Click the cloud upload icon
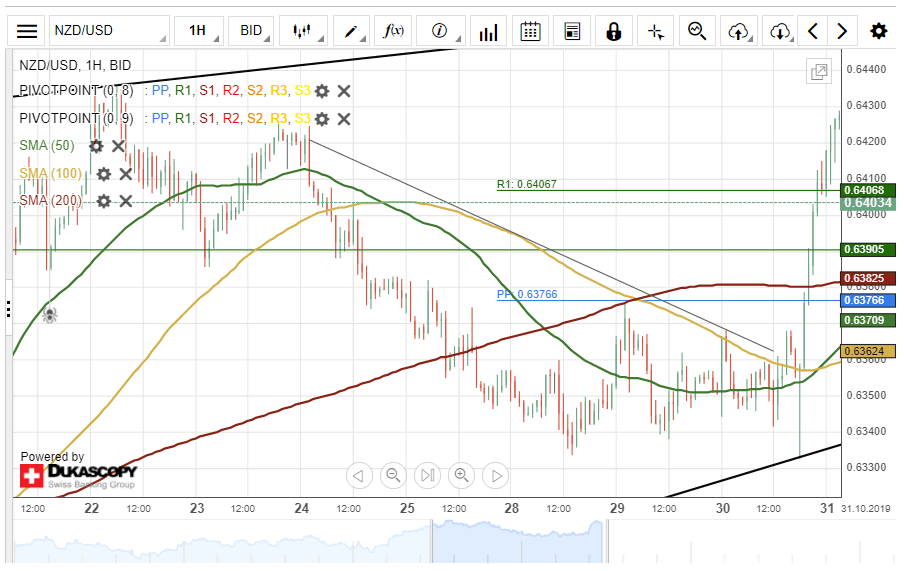This screenshot has width=904, height=571. (x=738, y=31)
